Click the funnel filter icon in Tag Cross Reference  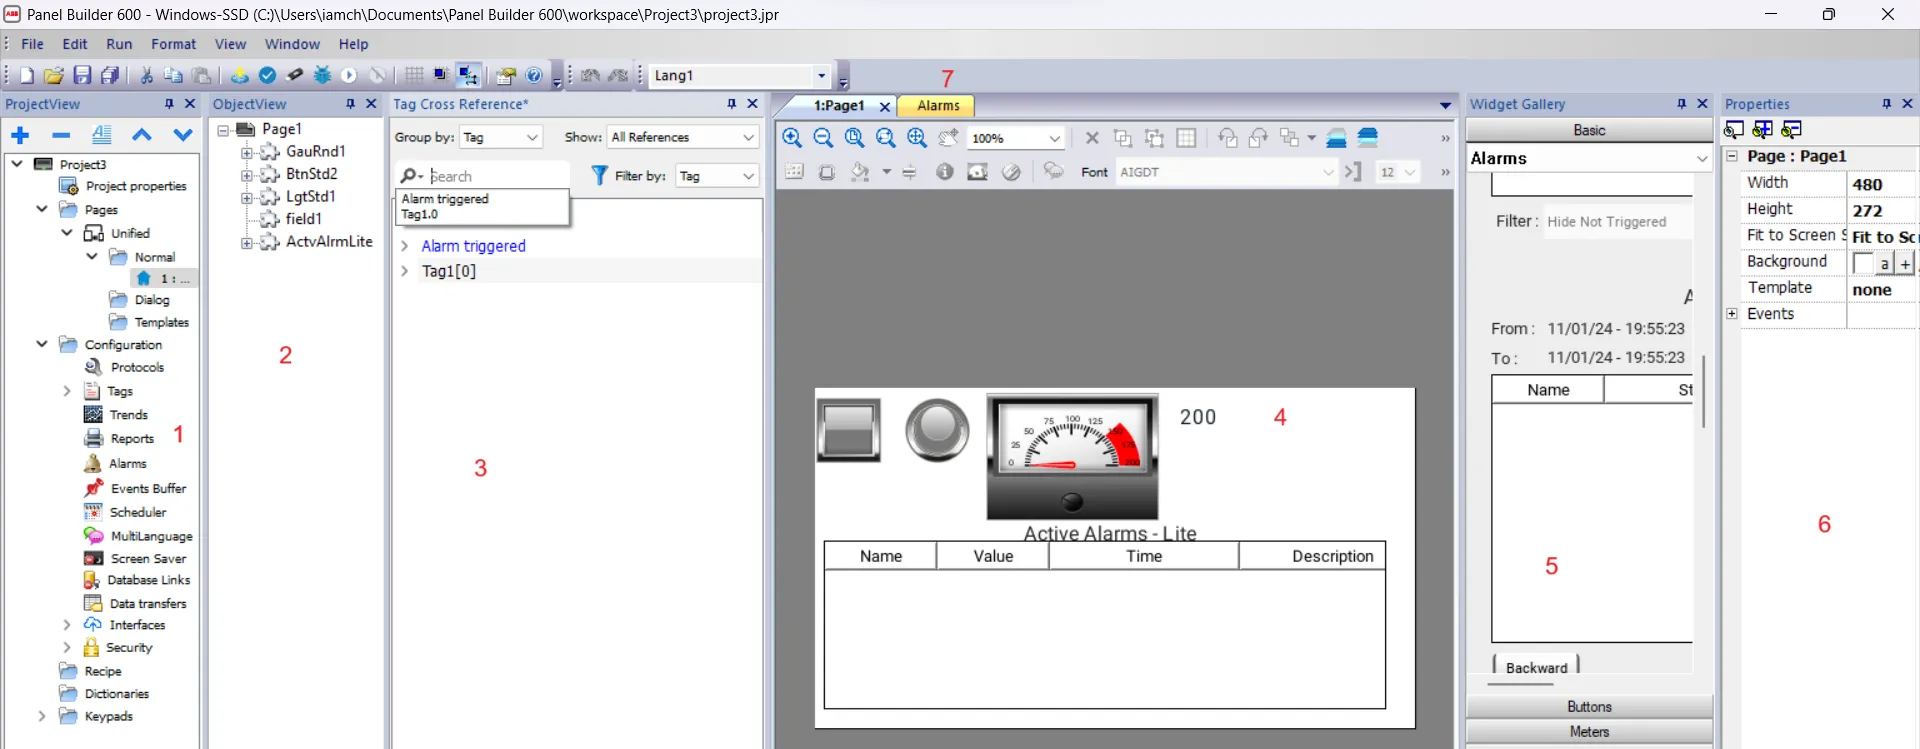599,176
